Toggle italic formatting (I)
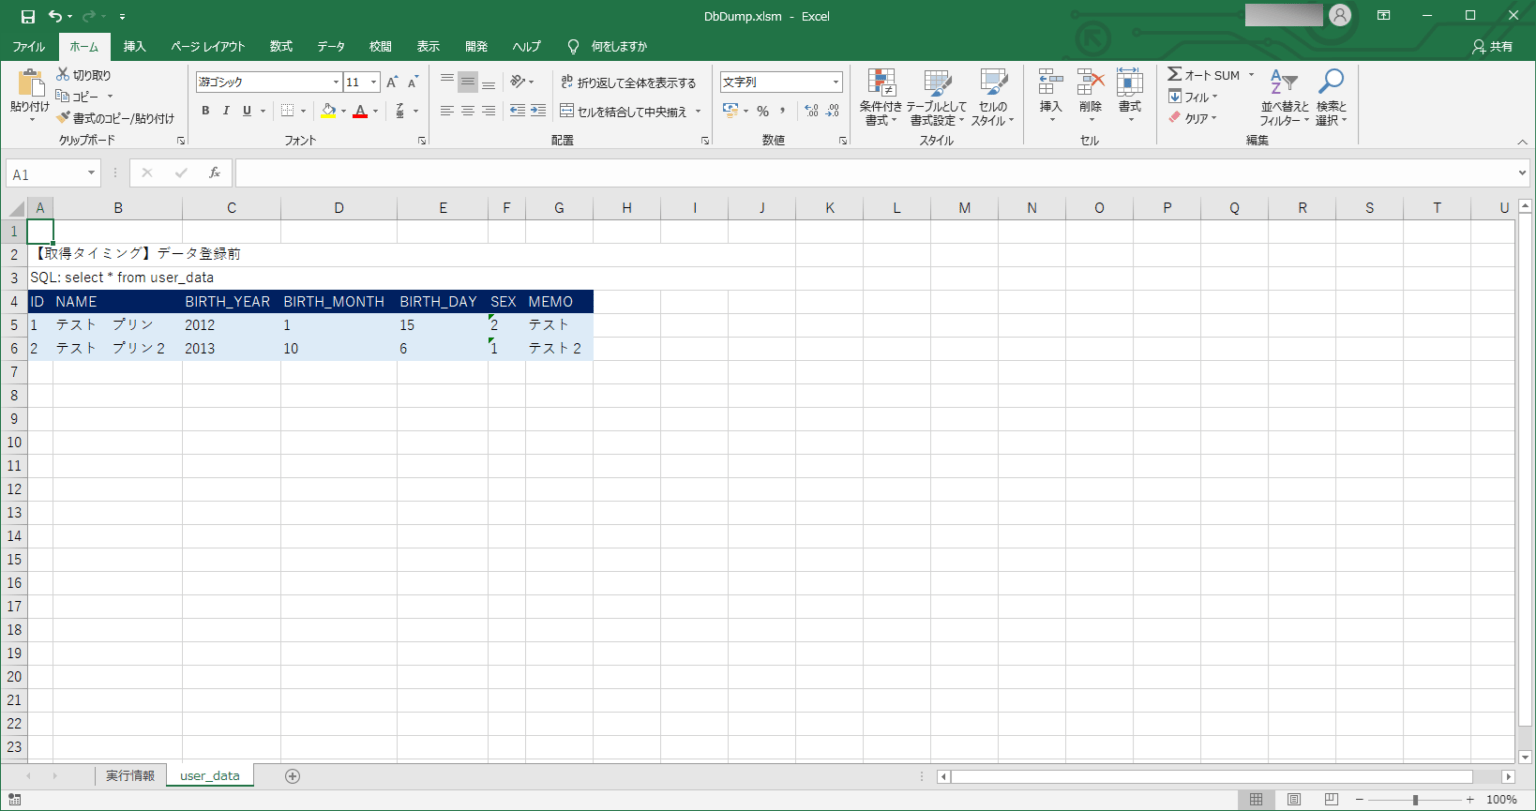This screenshot has width=1536, height=811. click(226, 111)
